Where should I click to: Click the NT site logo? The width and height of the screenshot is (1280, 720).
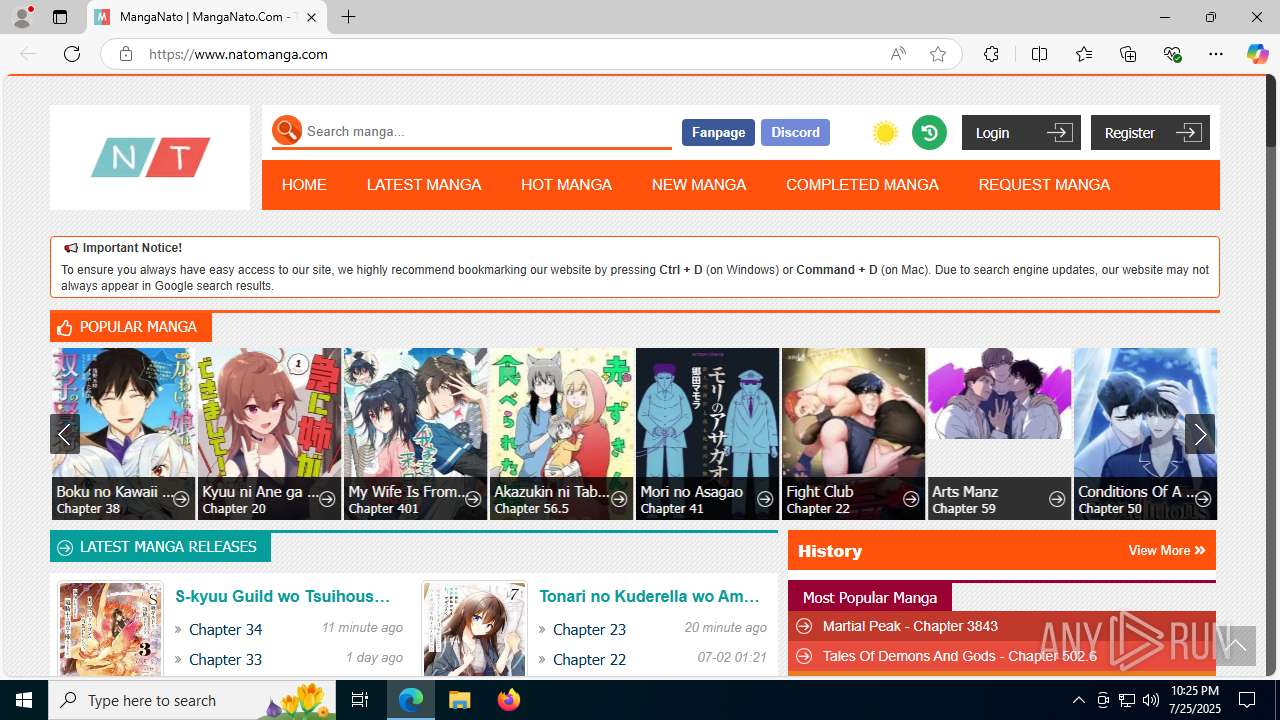[150, 158]
